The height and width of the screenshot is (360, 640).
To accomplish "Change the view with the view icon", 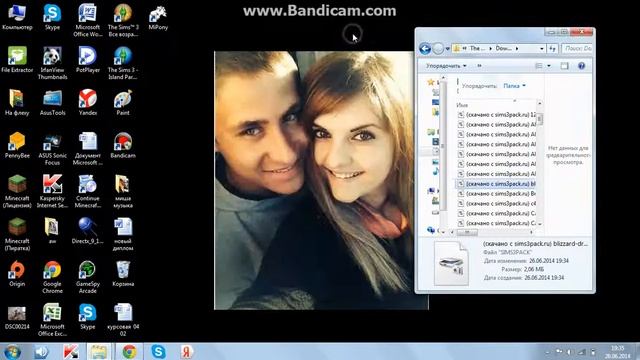I will point(539,66).
